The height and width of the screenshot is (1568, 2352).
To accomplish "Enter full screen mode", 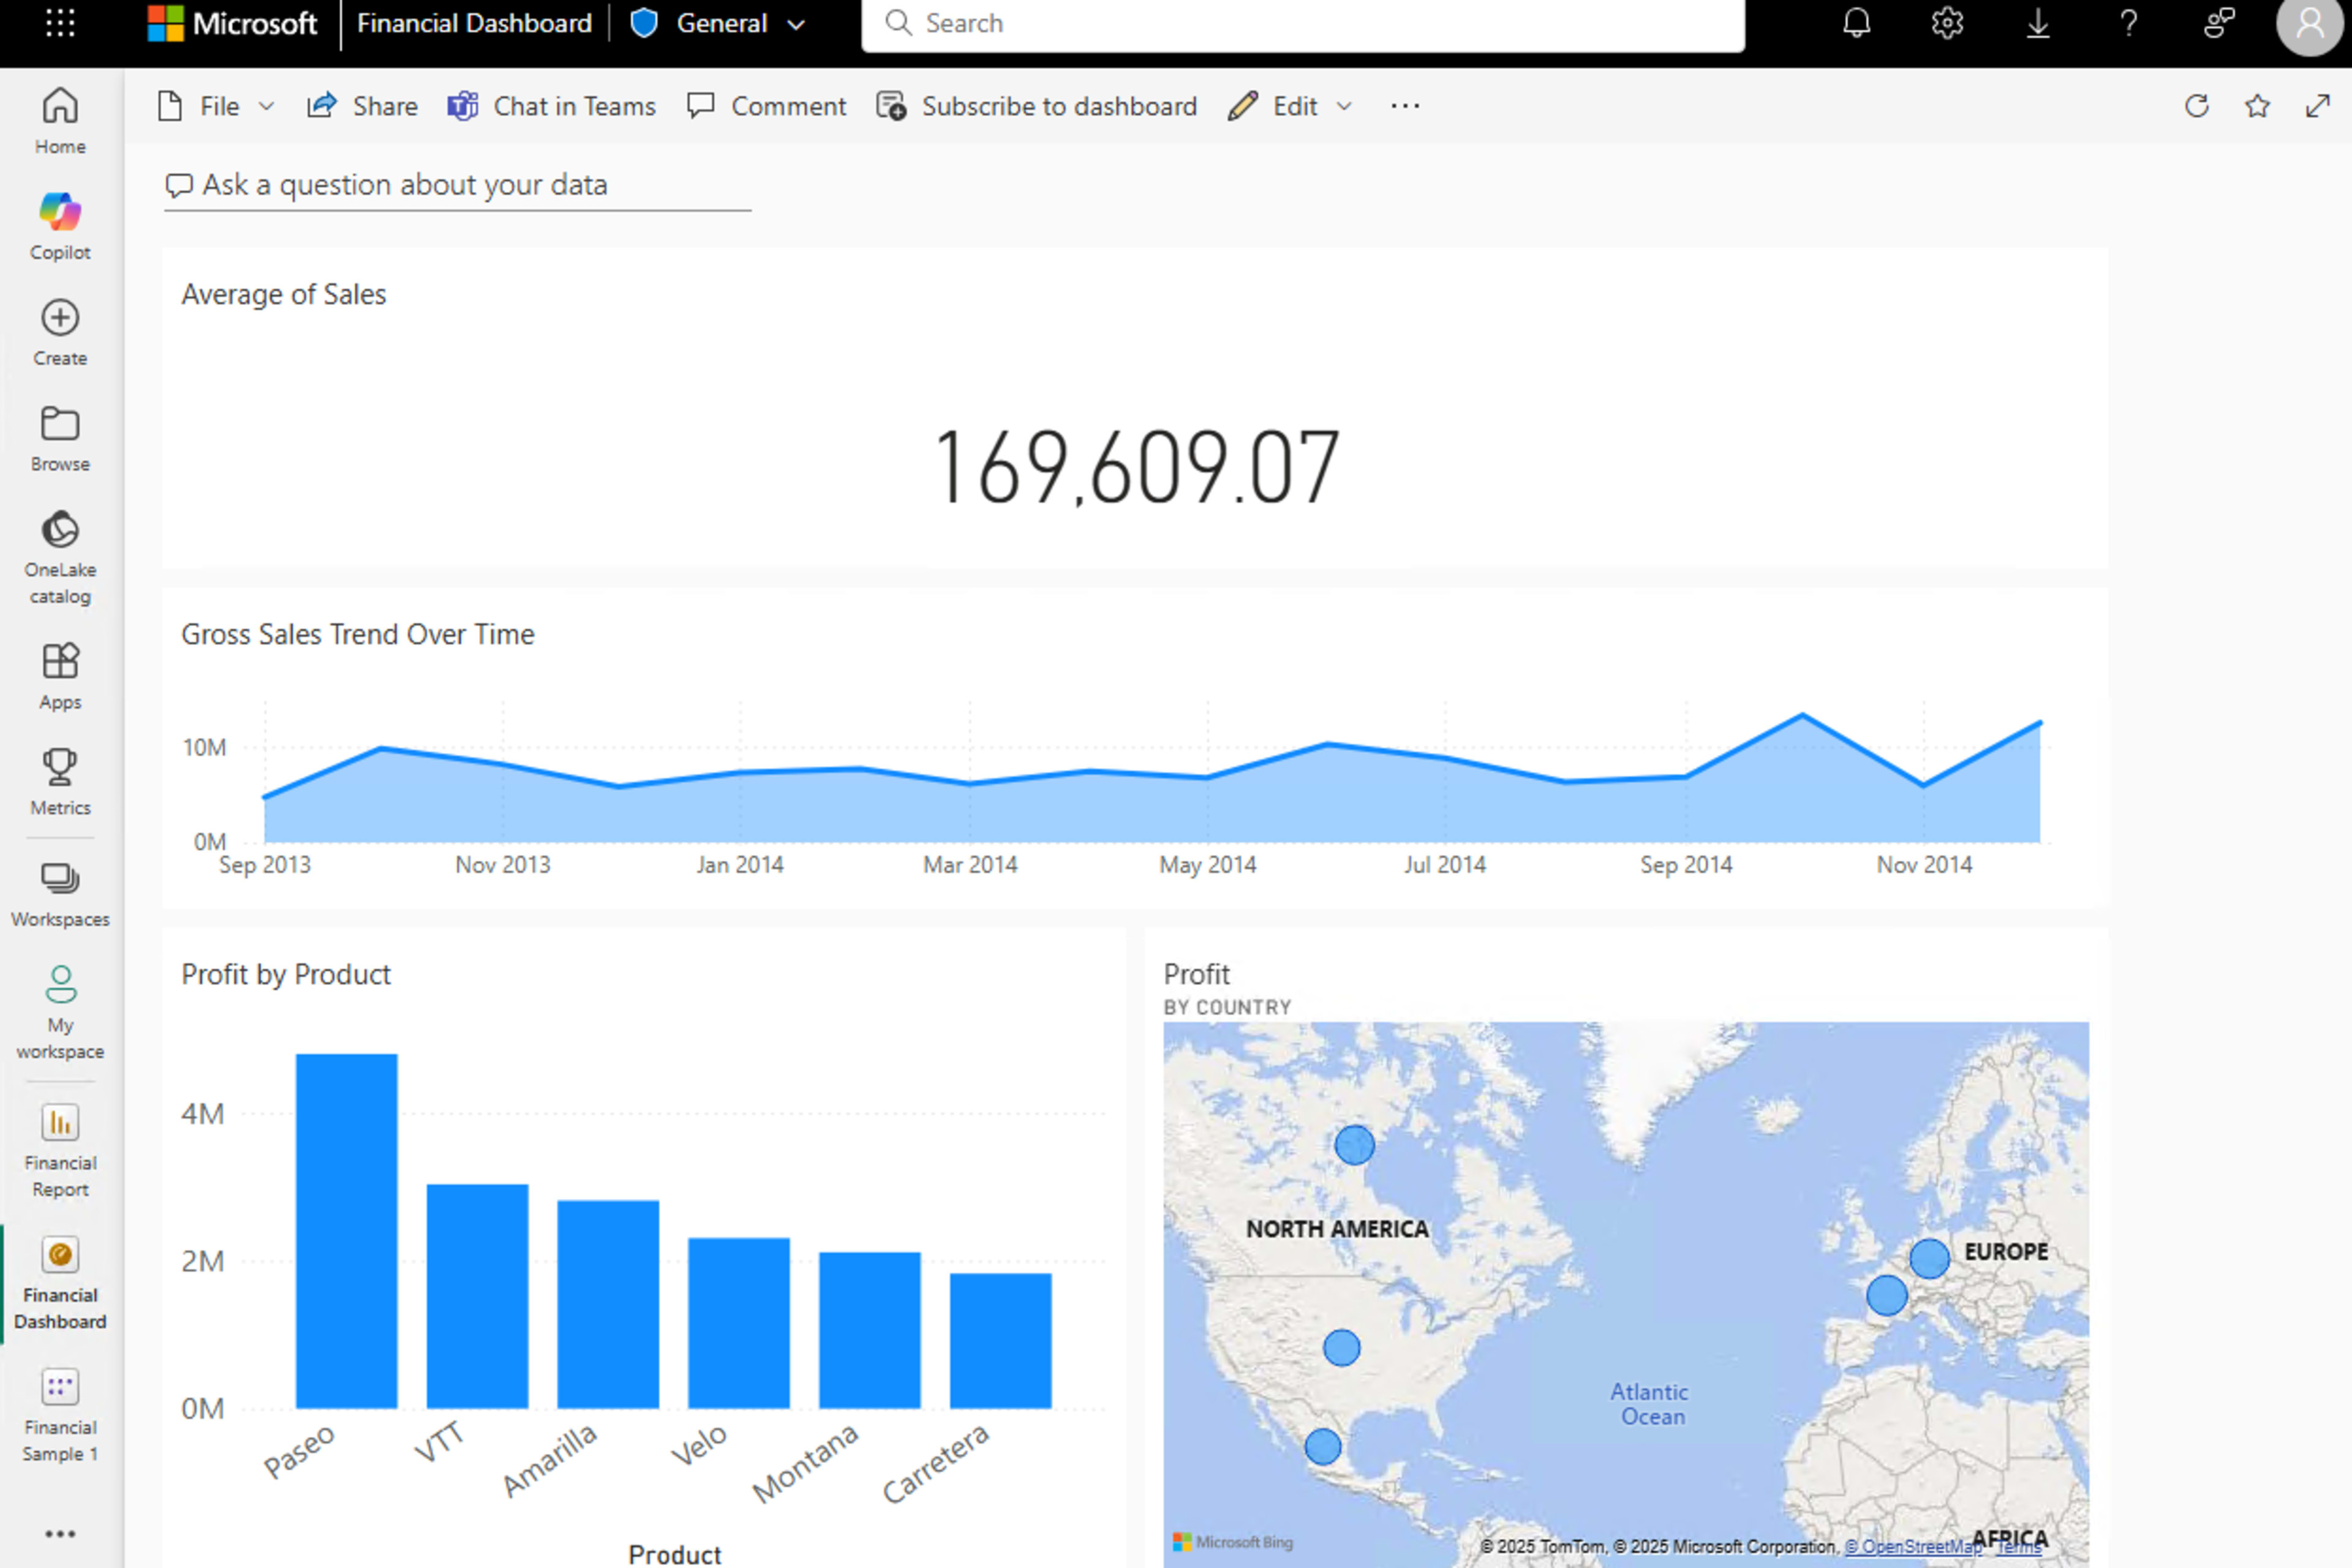I will click(2318, 106).
